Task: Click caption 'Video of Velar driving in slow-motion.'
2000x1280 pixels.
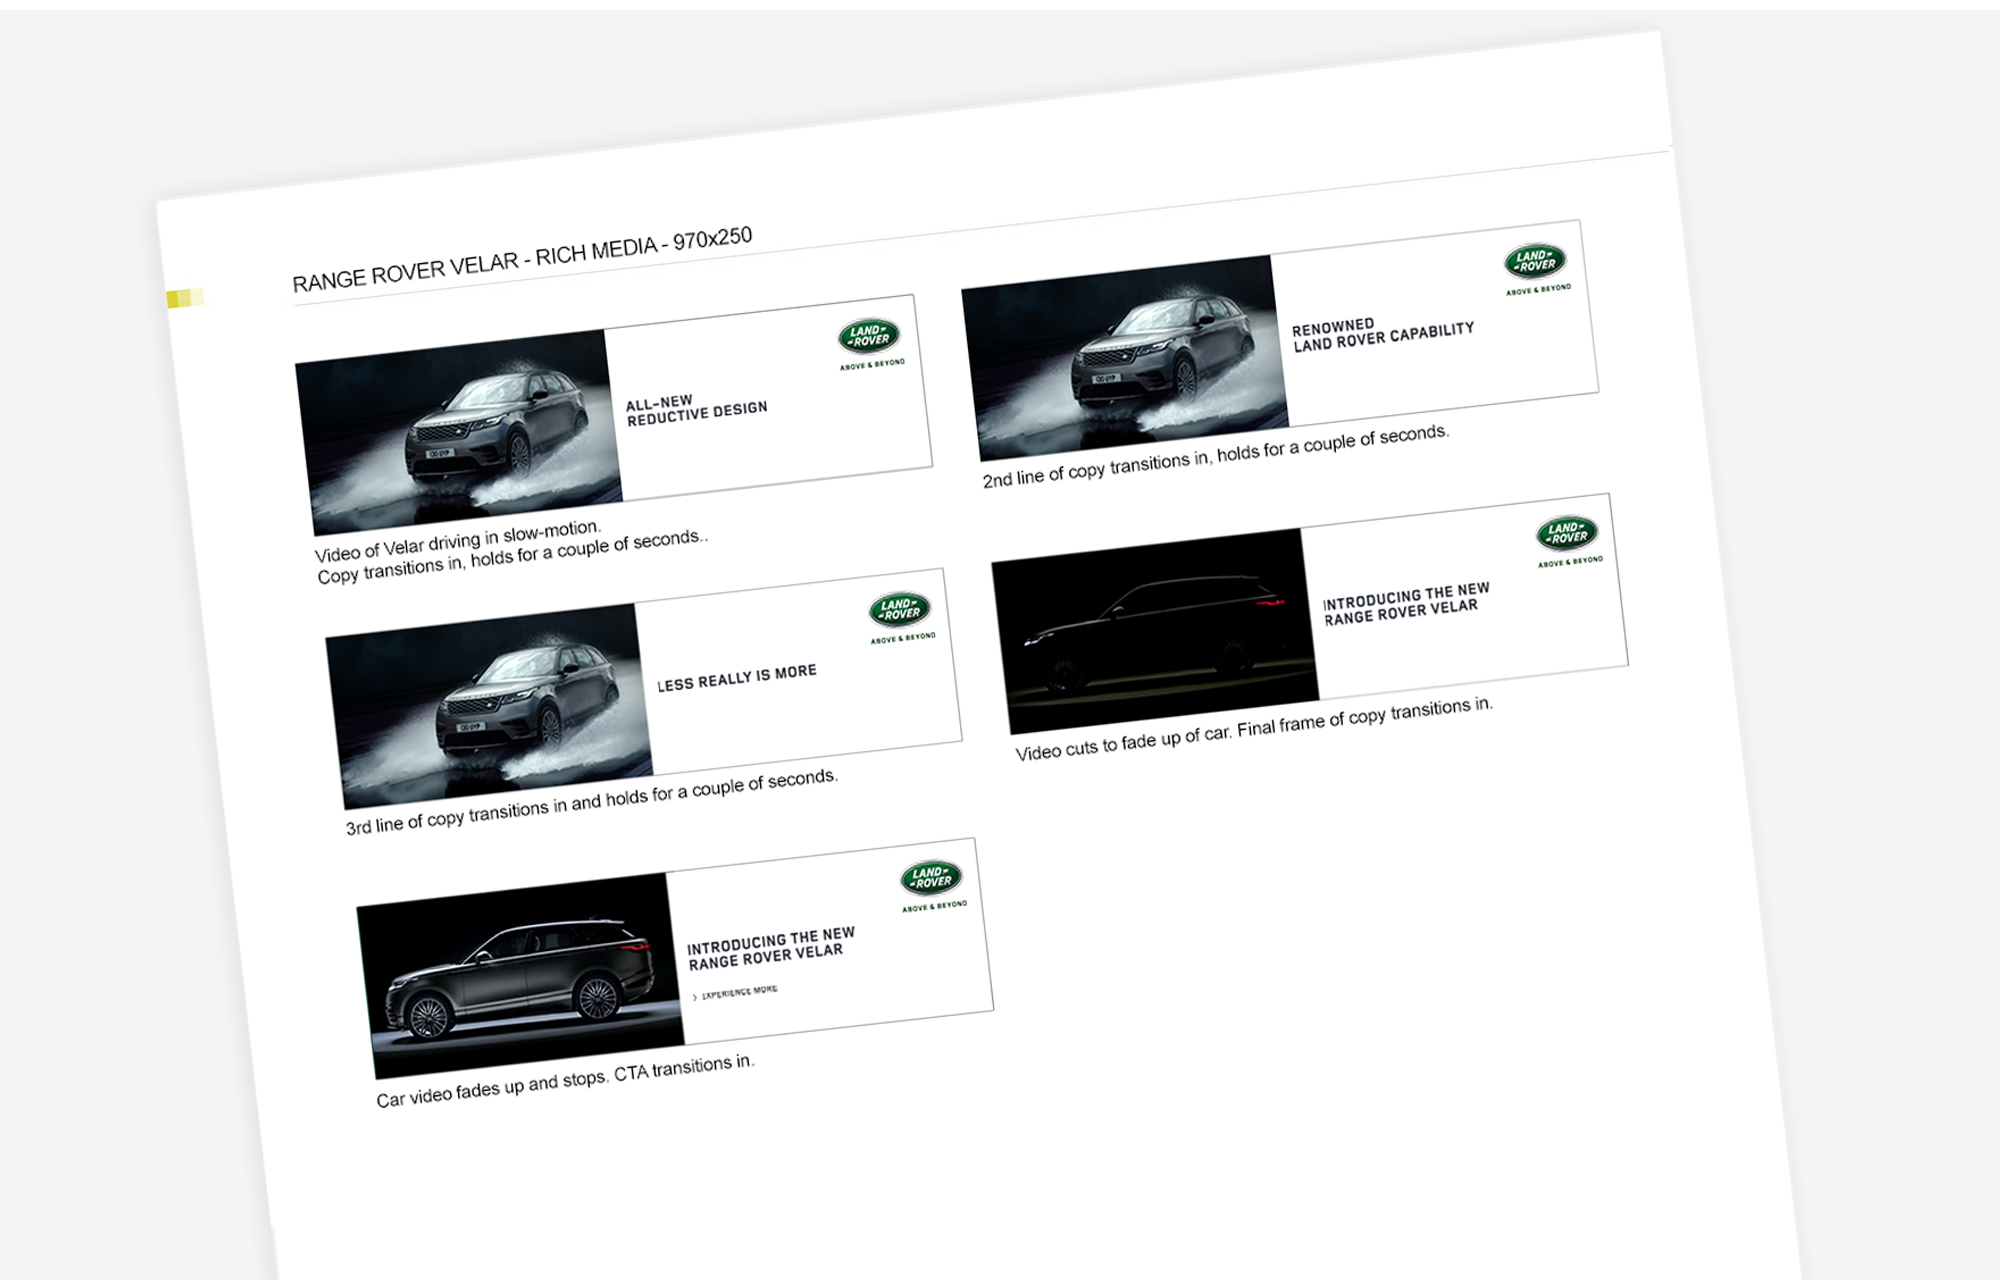Action: coord(458,541)
